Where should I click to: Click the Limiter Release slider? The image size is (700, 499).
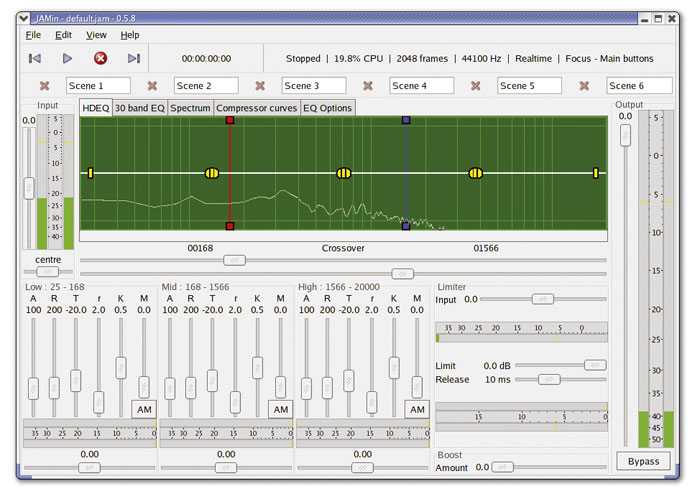(549, 379)
